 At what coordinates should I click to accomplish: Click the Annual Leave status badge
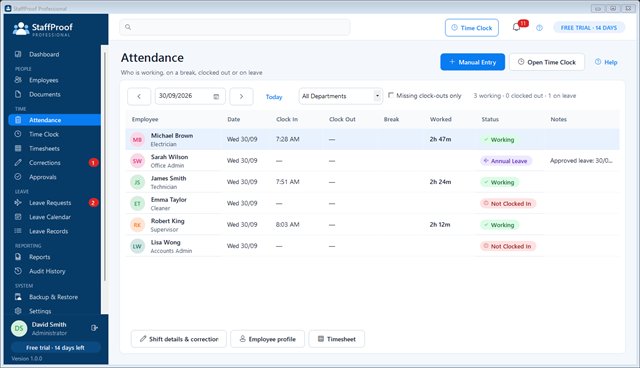(x=506, y=161)
